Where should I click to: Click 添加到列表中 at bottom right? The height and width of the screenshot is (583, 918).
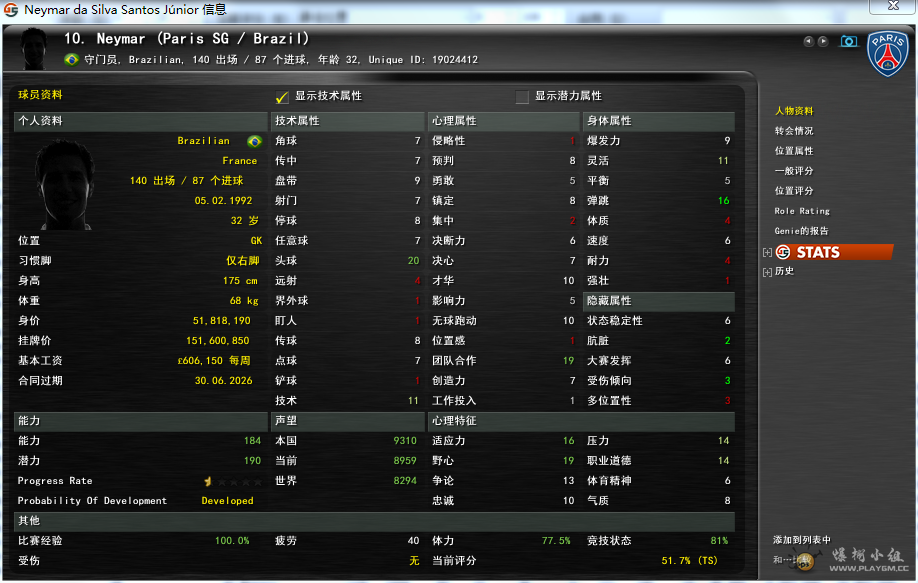(801, 540)
